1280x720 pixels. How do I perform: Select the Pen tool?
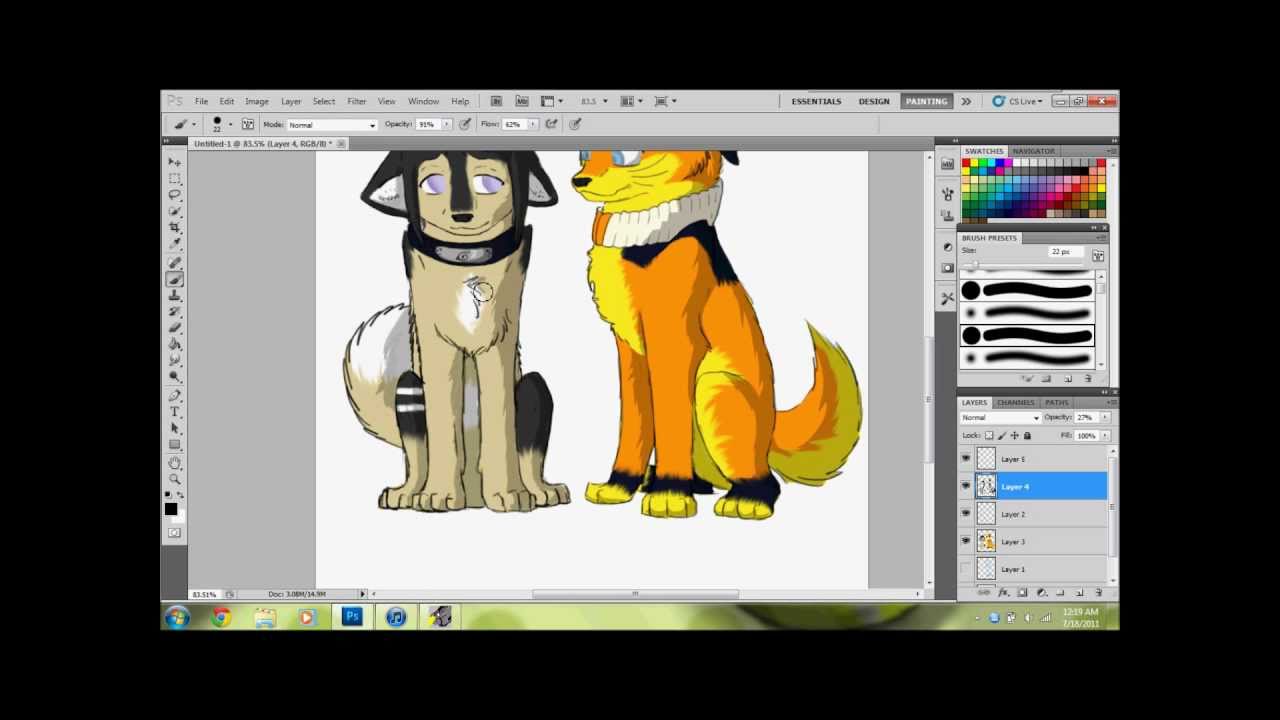pos(174,396)
